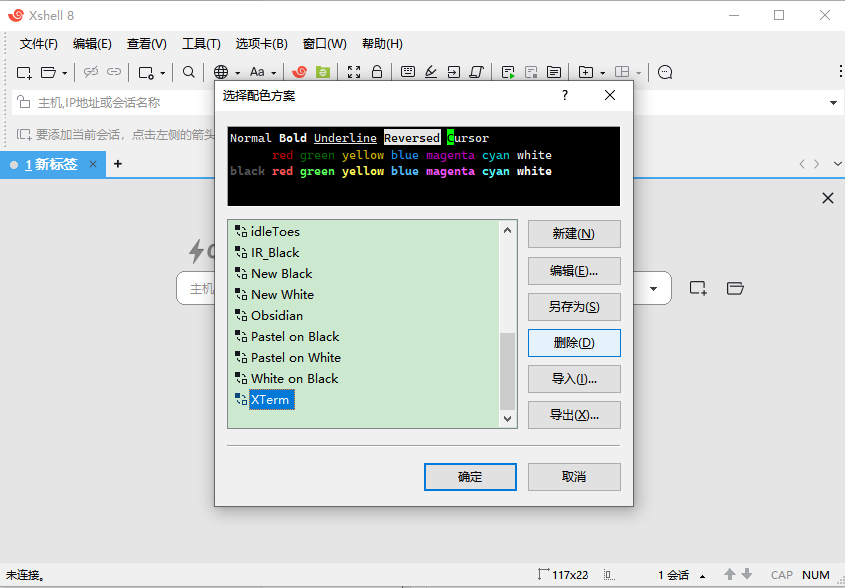Open the 查看(V) menu

coord(147,44)
